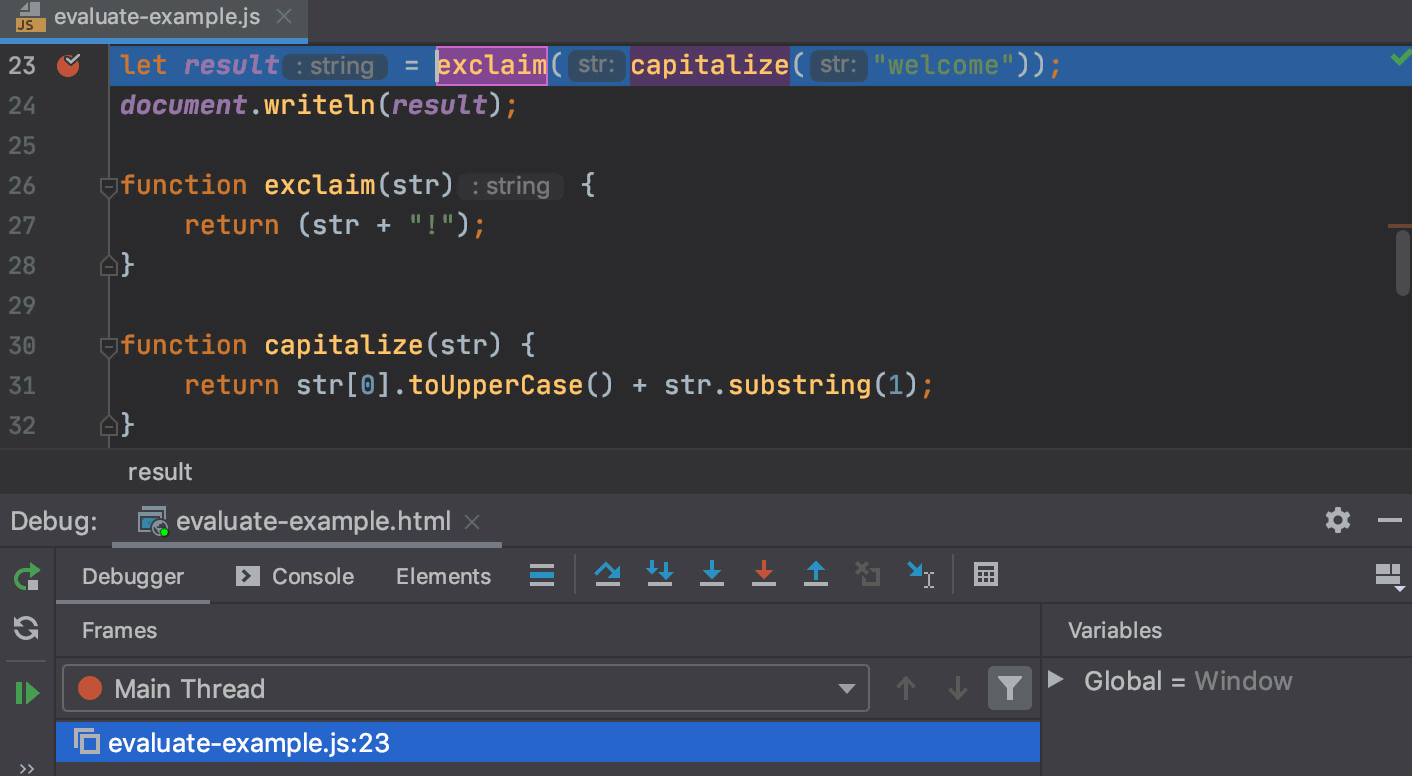Click the Step Out icon
The width and height of the screenshot is (1412, 776).
(816, 574)
